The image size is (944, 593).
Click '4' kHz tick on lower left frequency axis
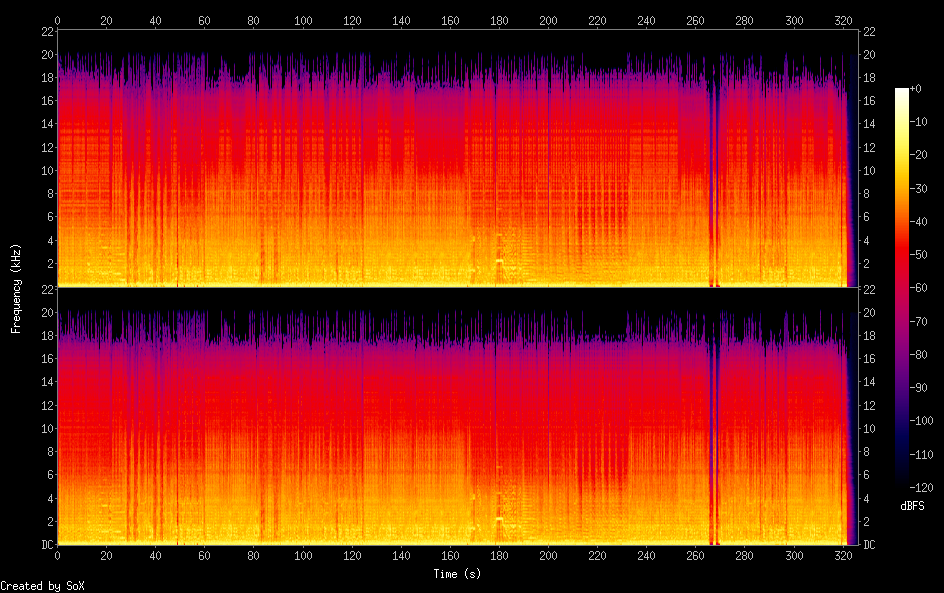(51, 498)
